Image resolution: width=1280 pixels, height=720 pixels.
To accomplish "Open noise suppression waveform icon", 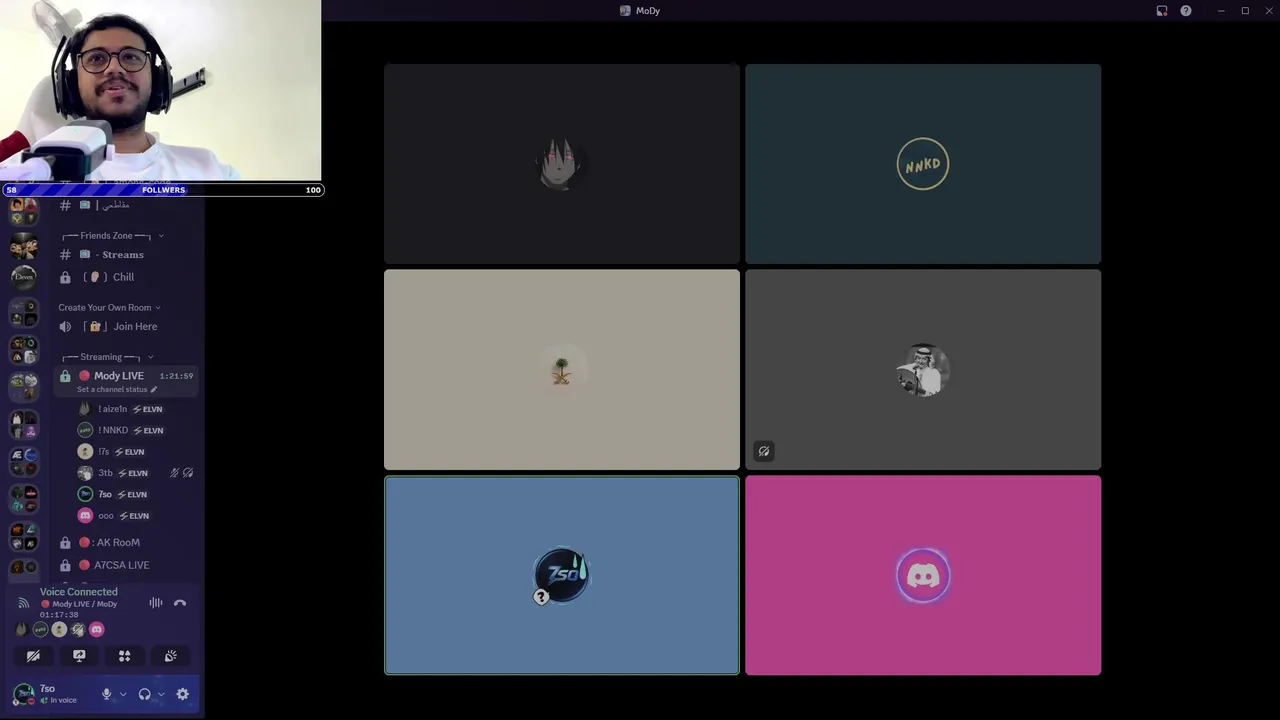I will click(x=156, y=603).
